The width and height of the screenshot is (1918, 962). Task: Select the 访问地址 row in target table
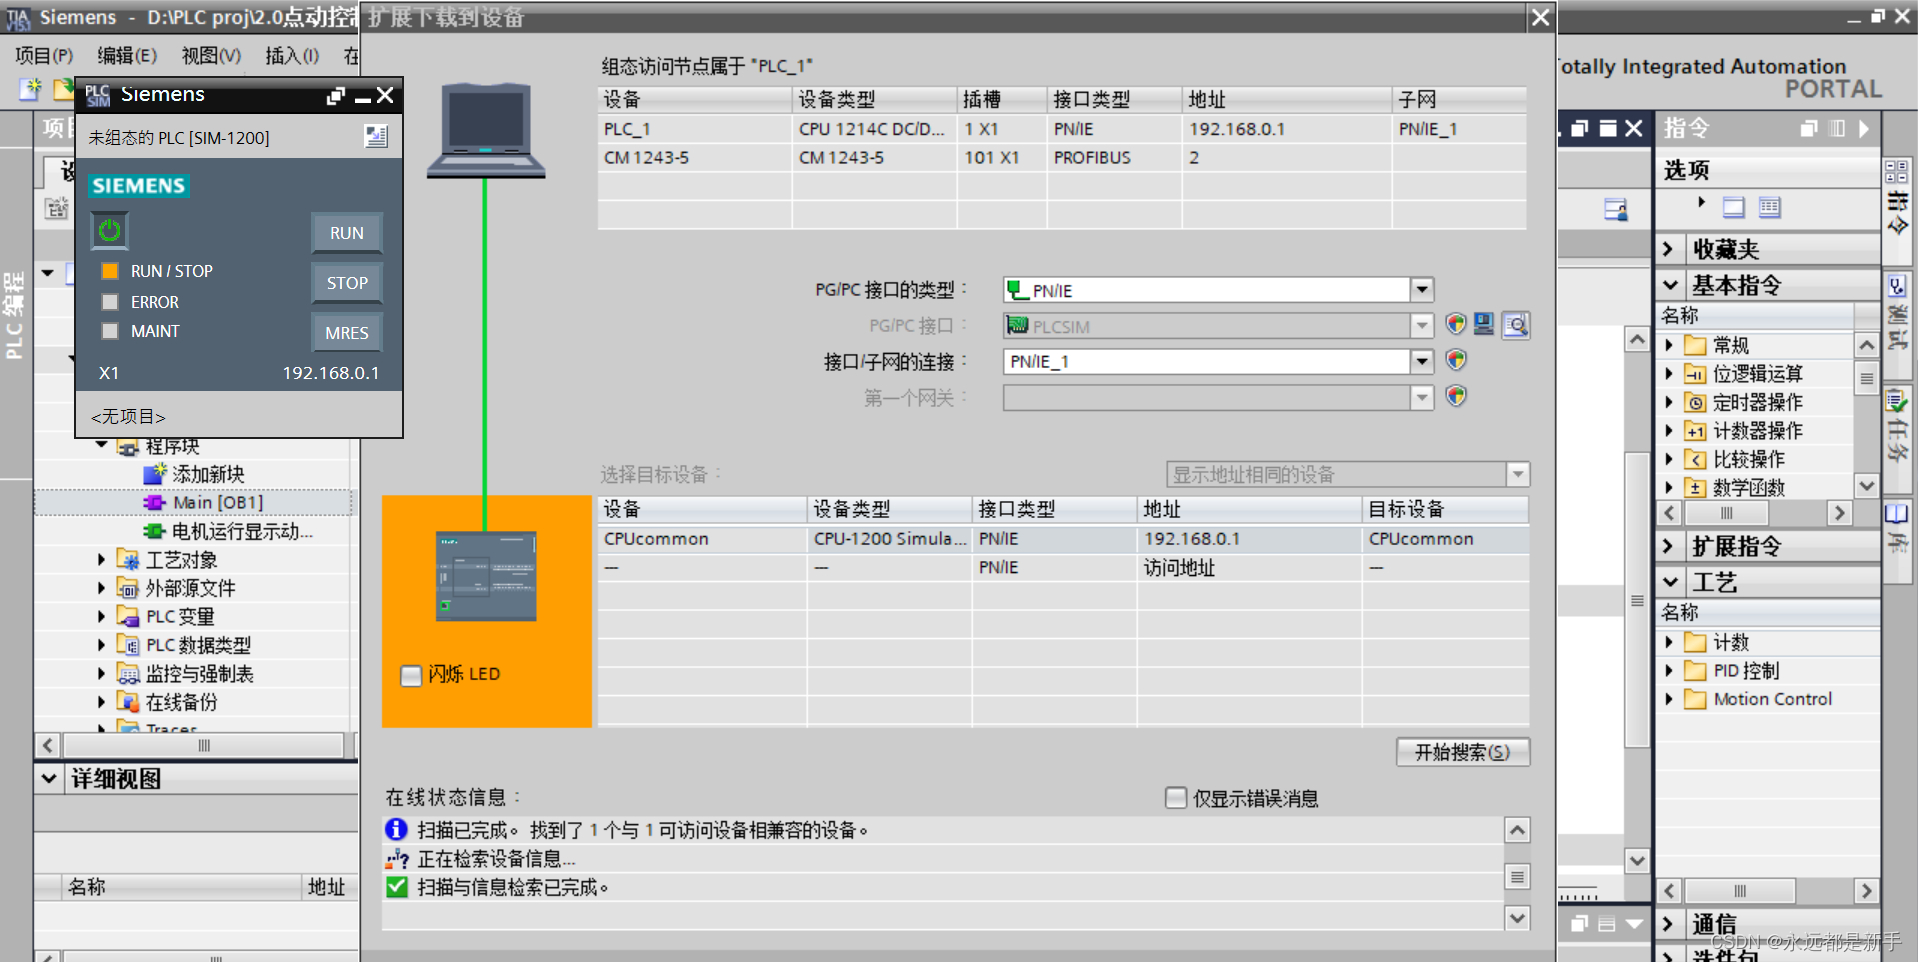(1063, 568)
